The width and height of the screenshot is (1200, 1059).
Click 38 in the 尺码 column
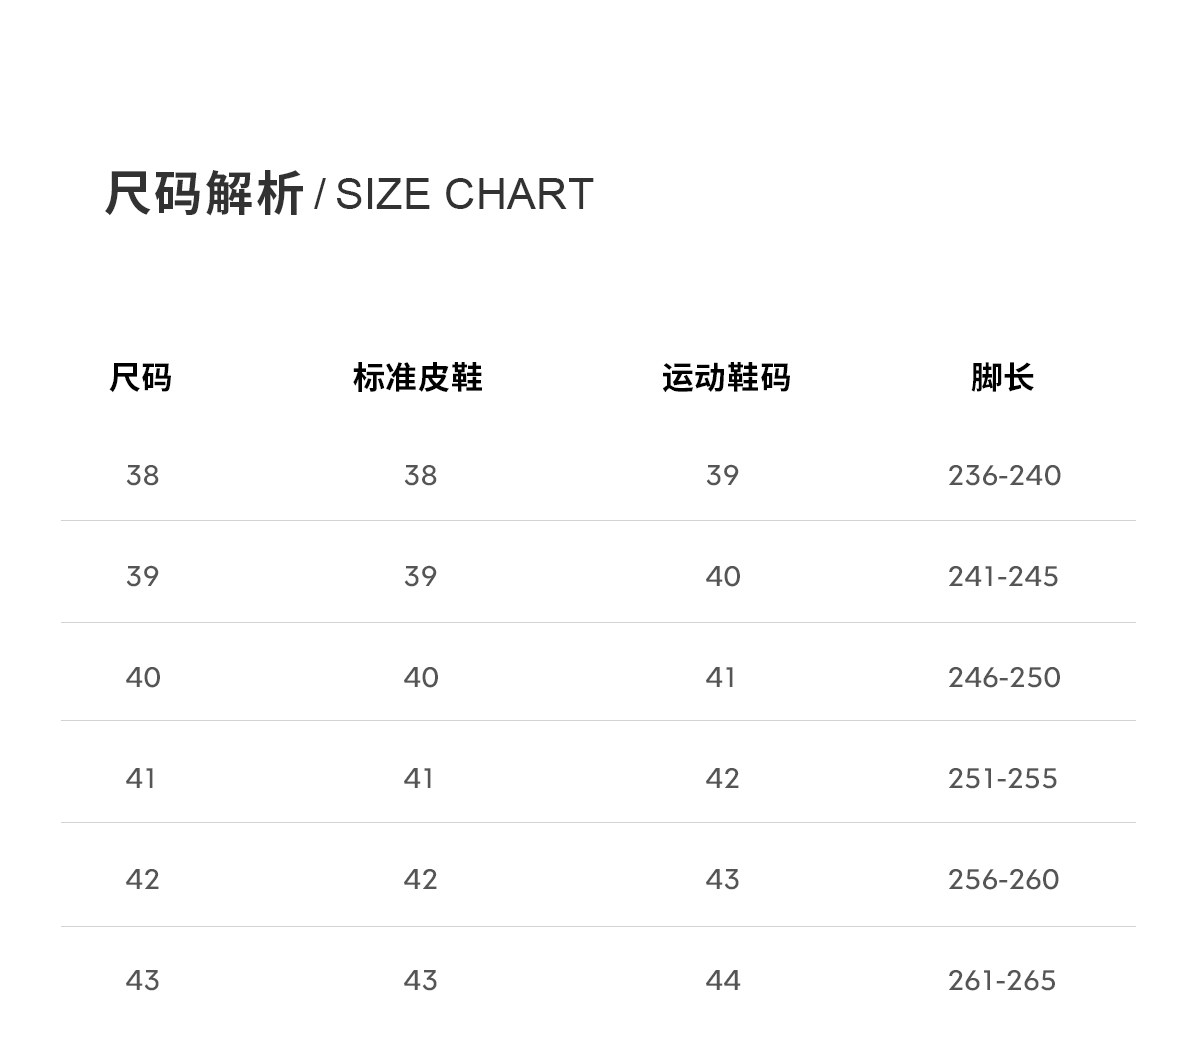tap(142, 476)
